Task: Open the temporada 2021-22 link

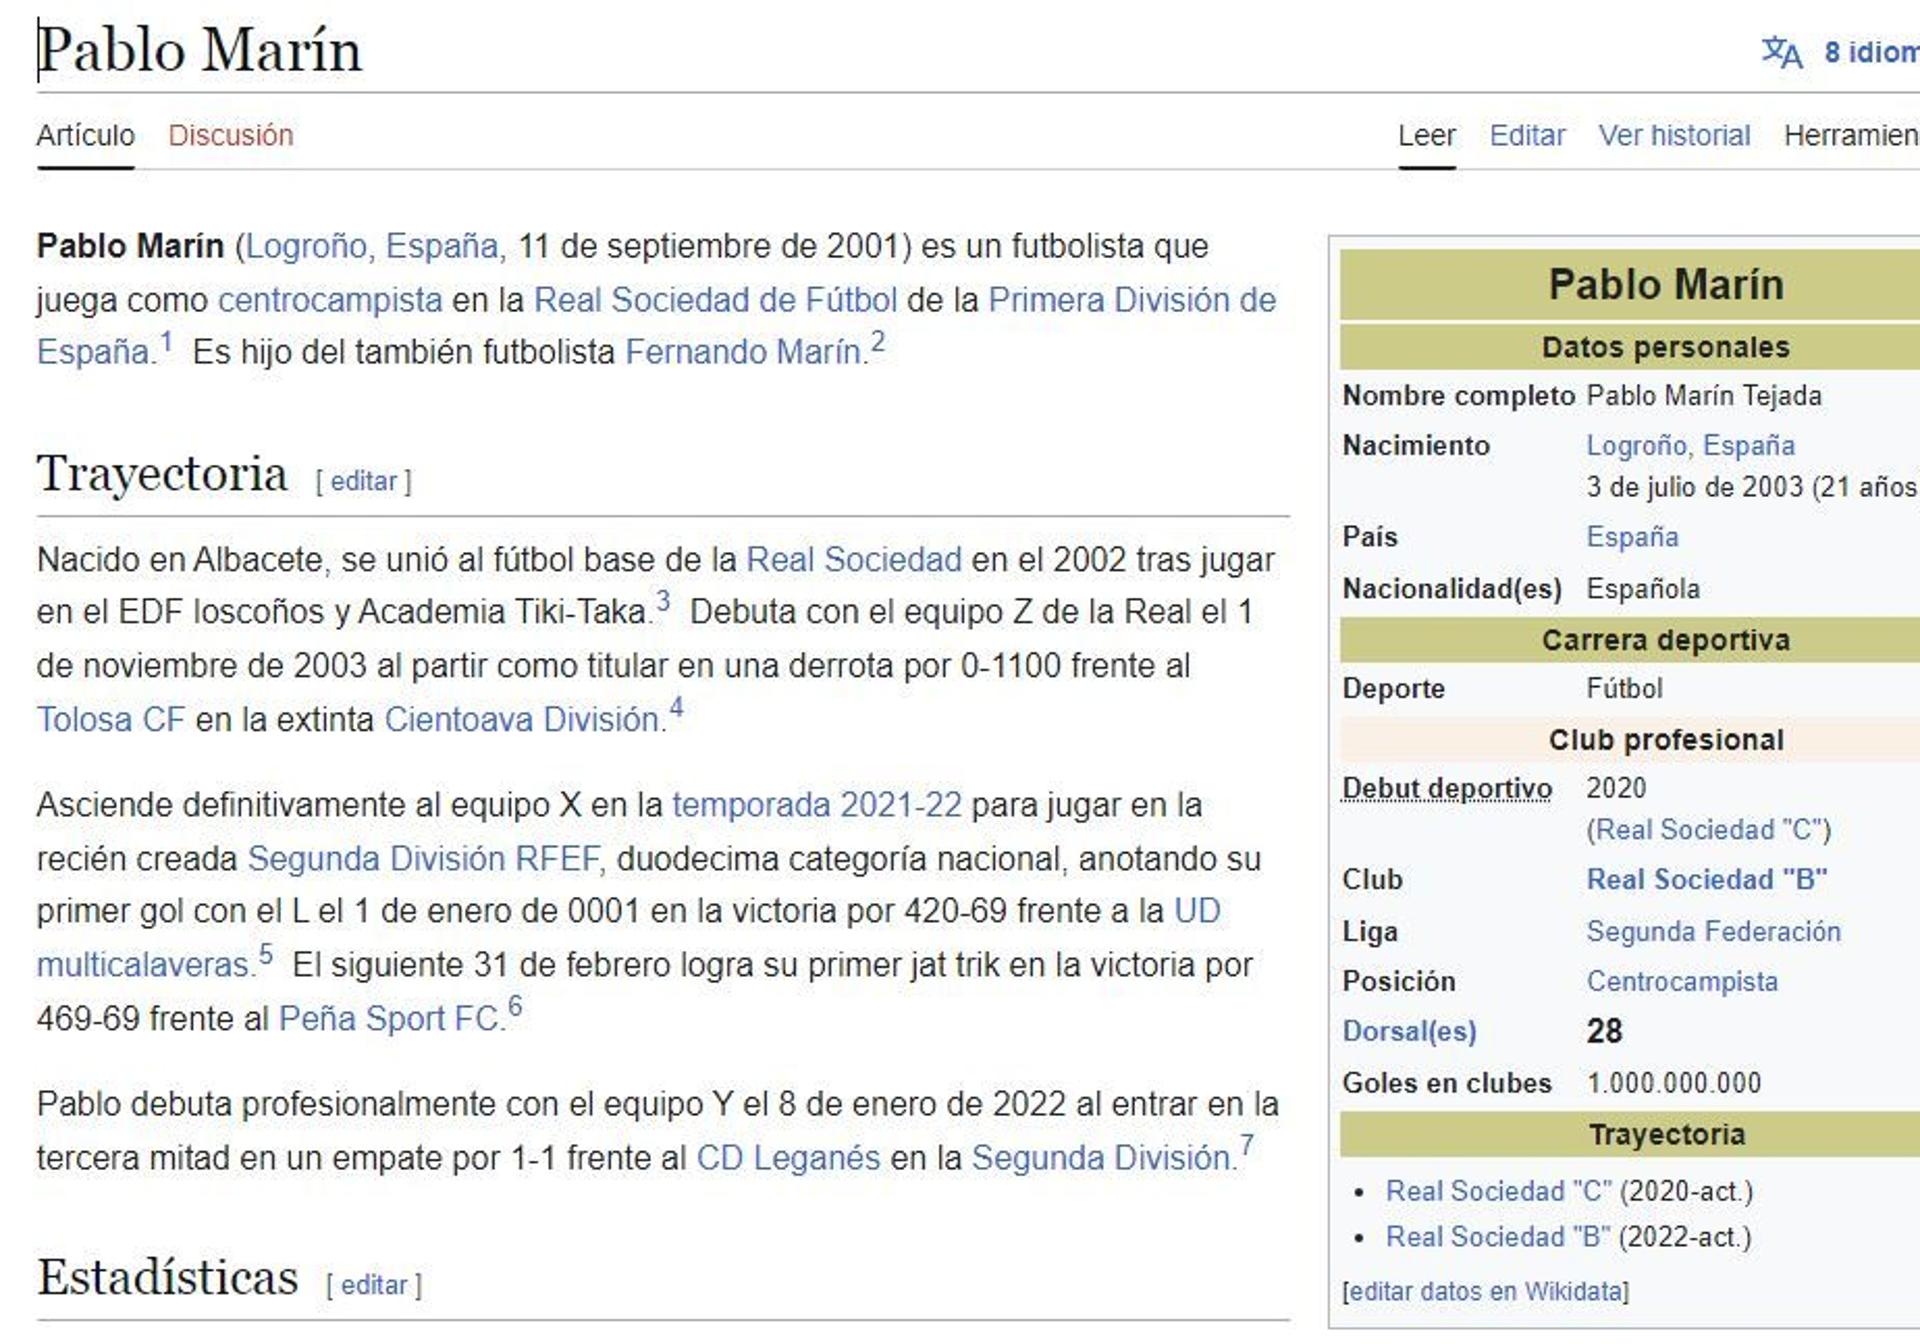Action: pos(817,805)
